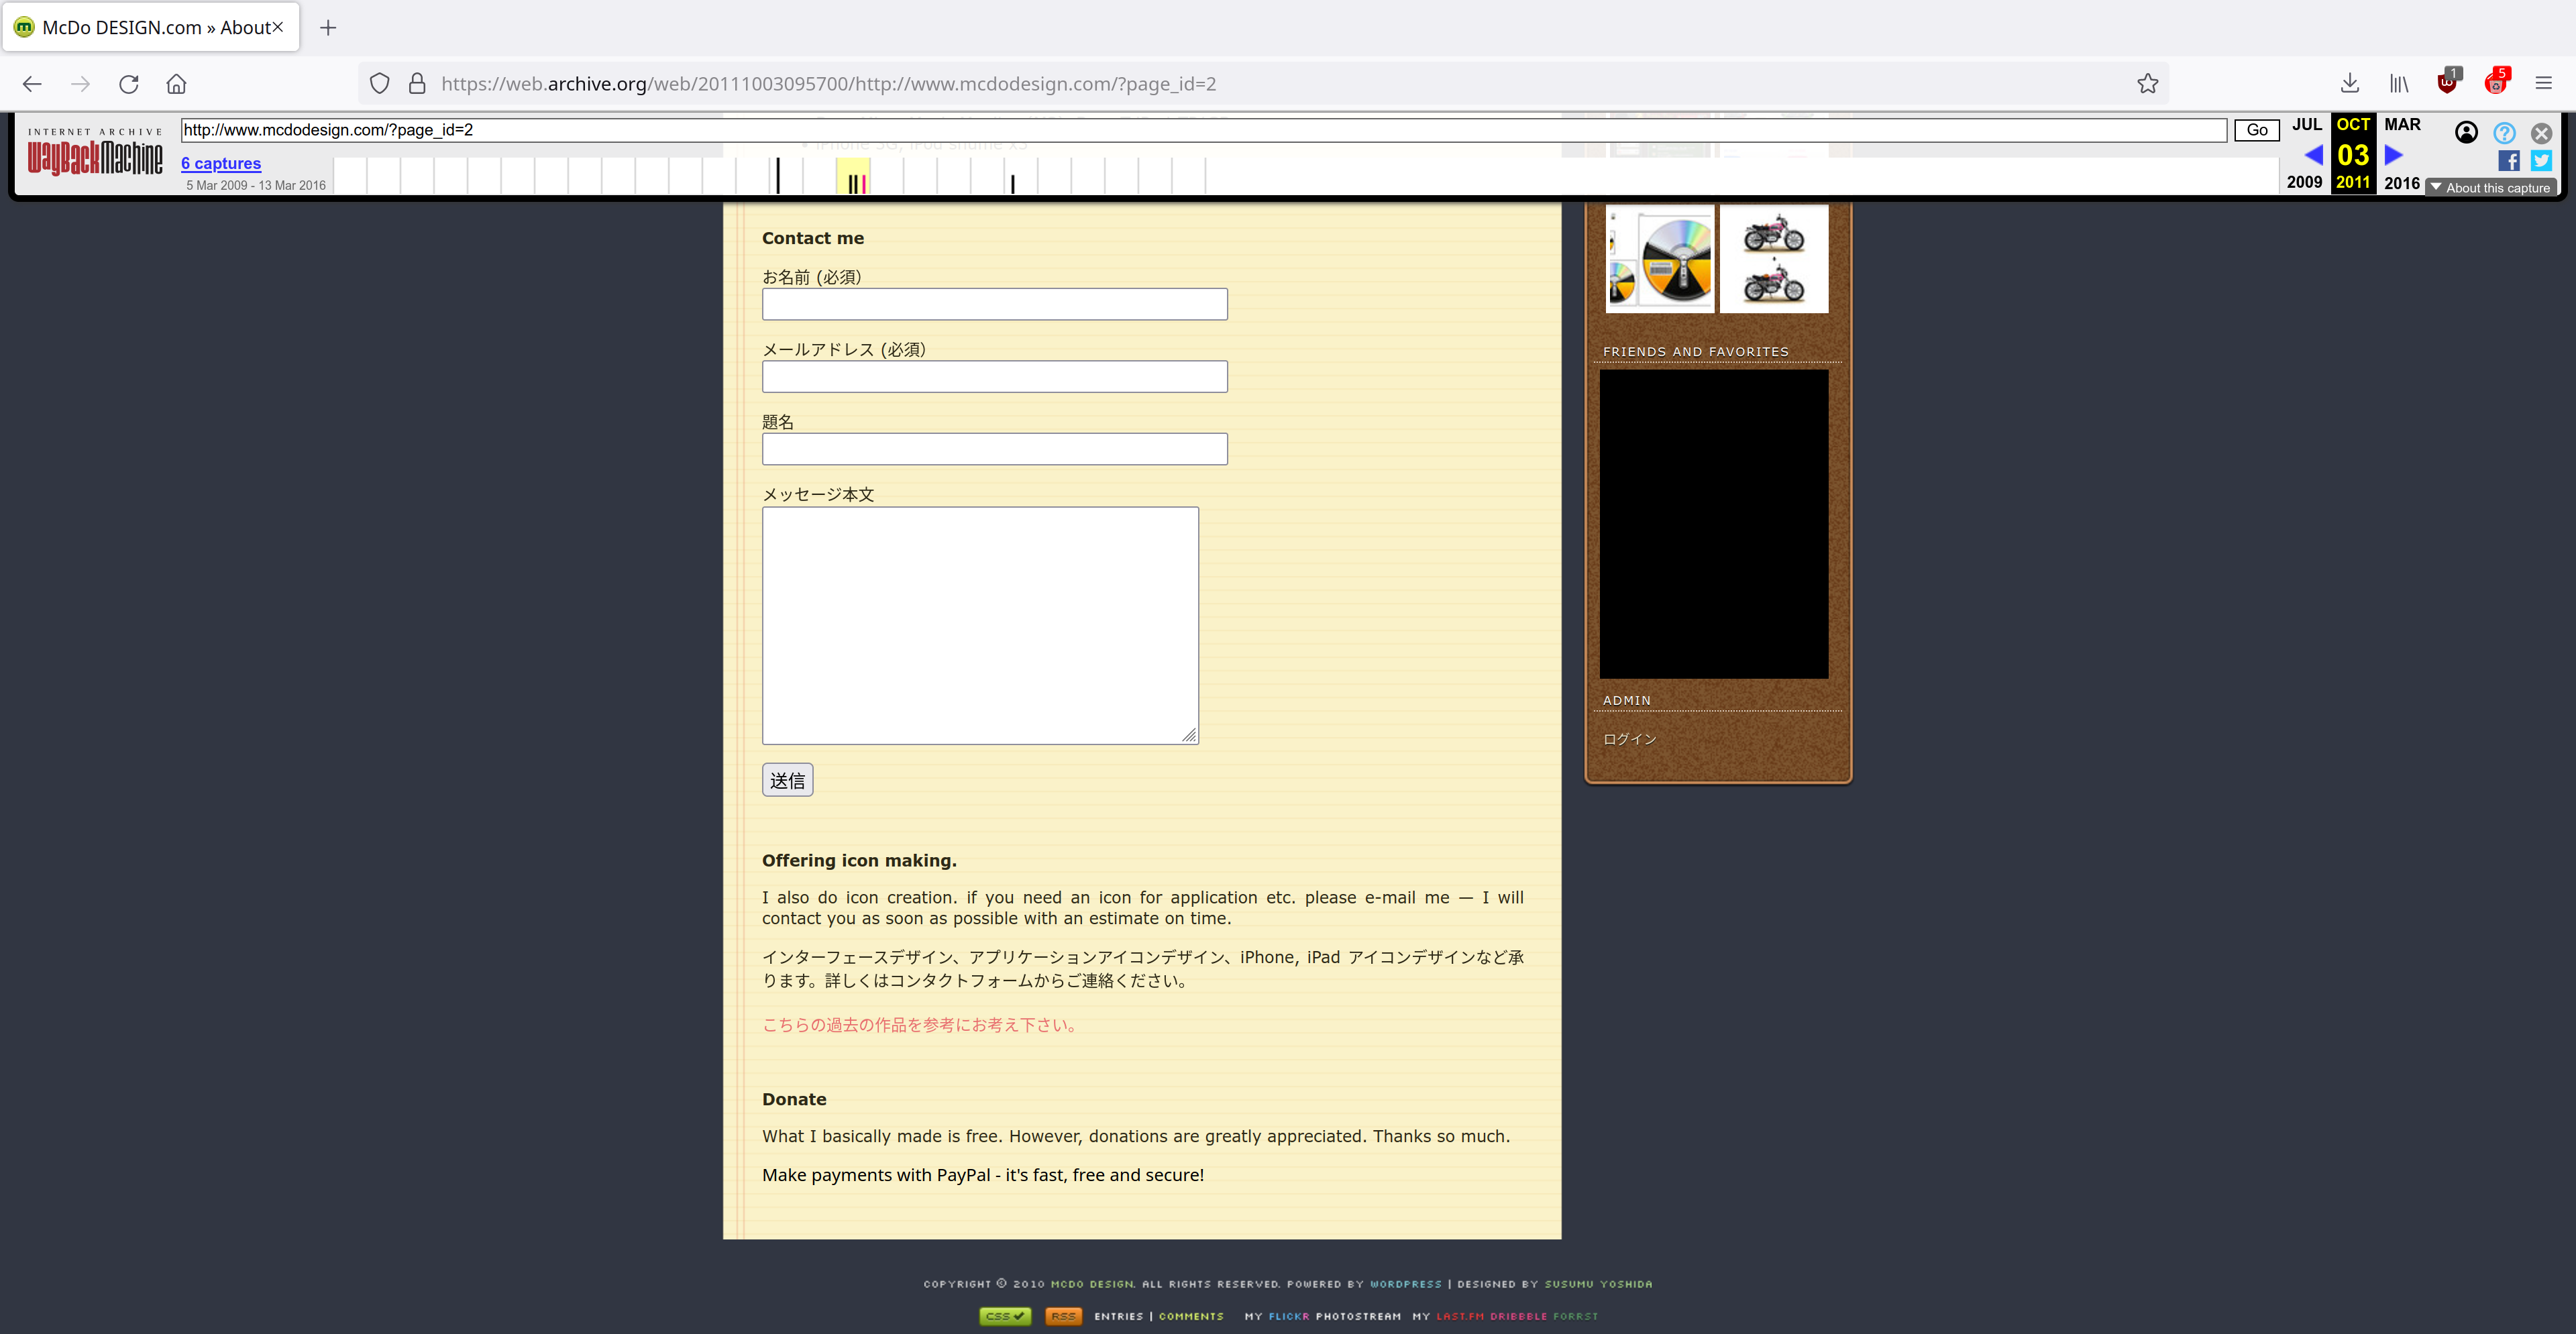Open a new browser tab
The height and width of the screenshot is (1334, 2576).
coord(328,28)
